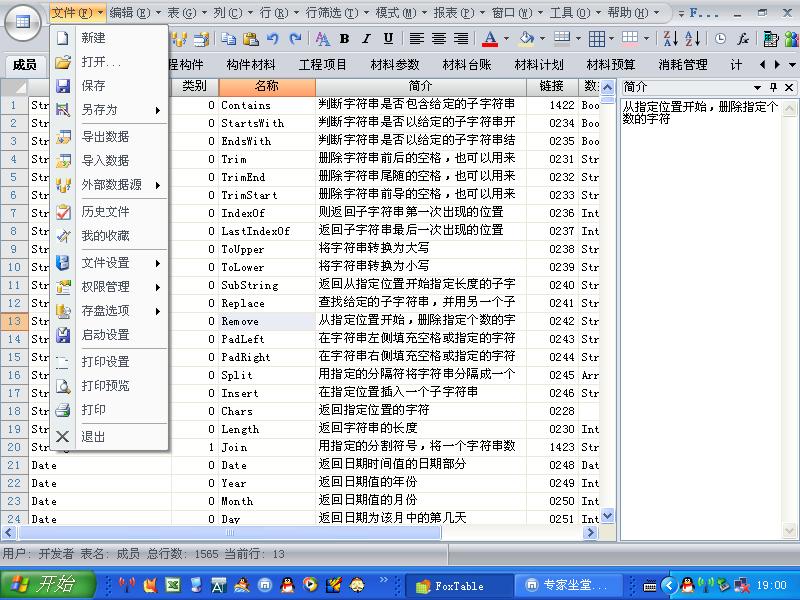Click the round FoxTable application button
This screenshot has height=600, width=800.
click(x=22, y=22)
